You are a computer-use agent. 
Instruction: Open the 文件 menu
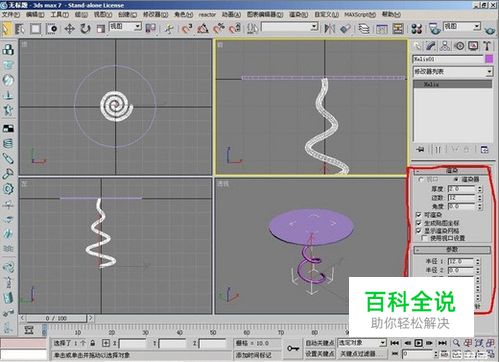(x=11, y=15)
